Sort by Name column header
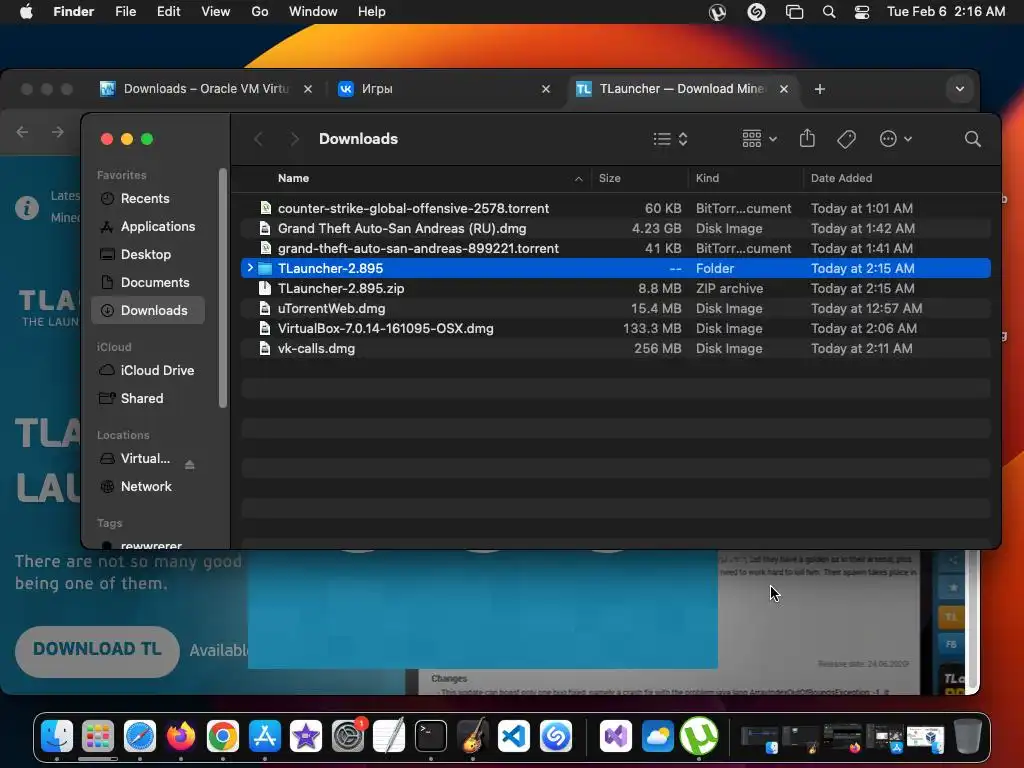 (x=293, y=178)
